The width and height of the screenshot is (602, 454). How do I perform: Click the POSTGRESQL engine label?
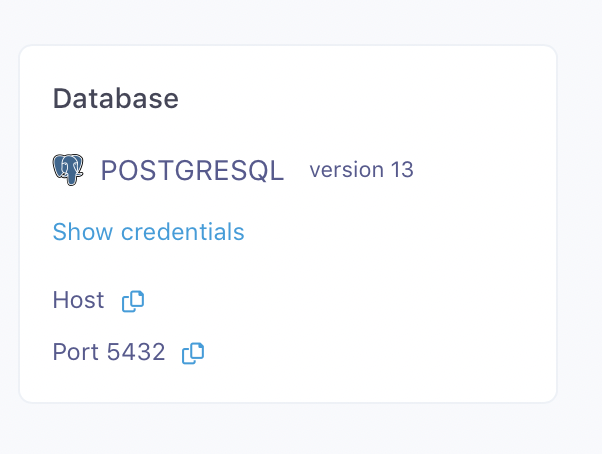pos(192,171)
